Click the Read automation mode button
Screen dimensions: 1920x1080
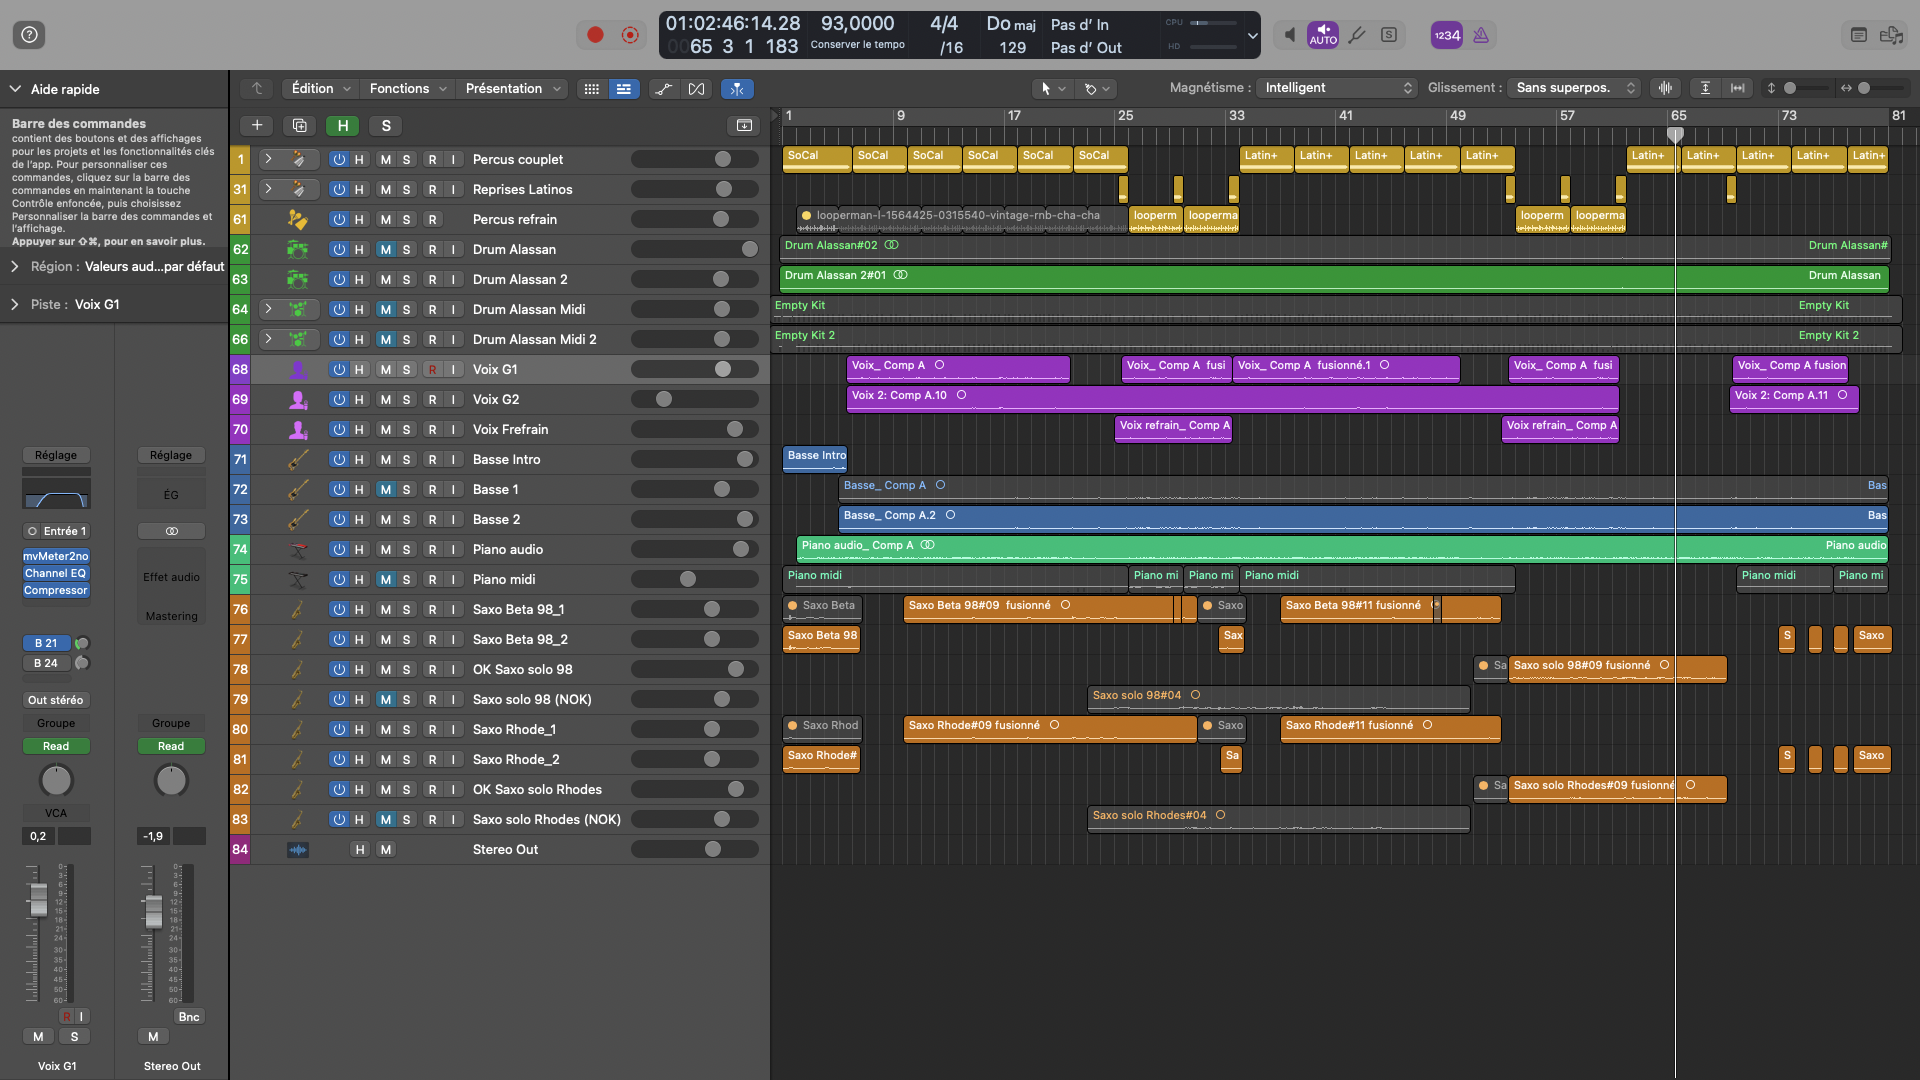pos(56,745)
